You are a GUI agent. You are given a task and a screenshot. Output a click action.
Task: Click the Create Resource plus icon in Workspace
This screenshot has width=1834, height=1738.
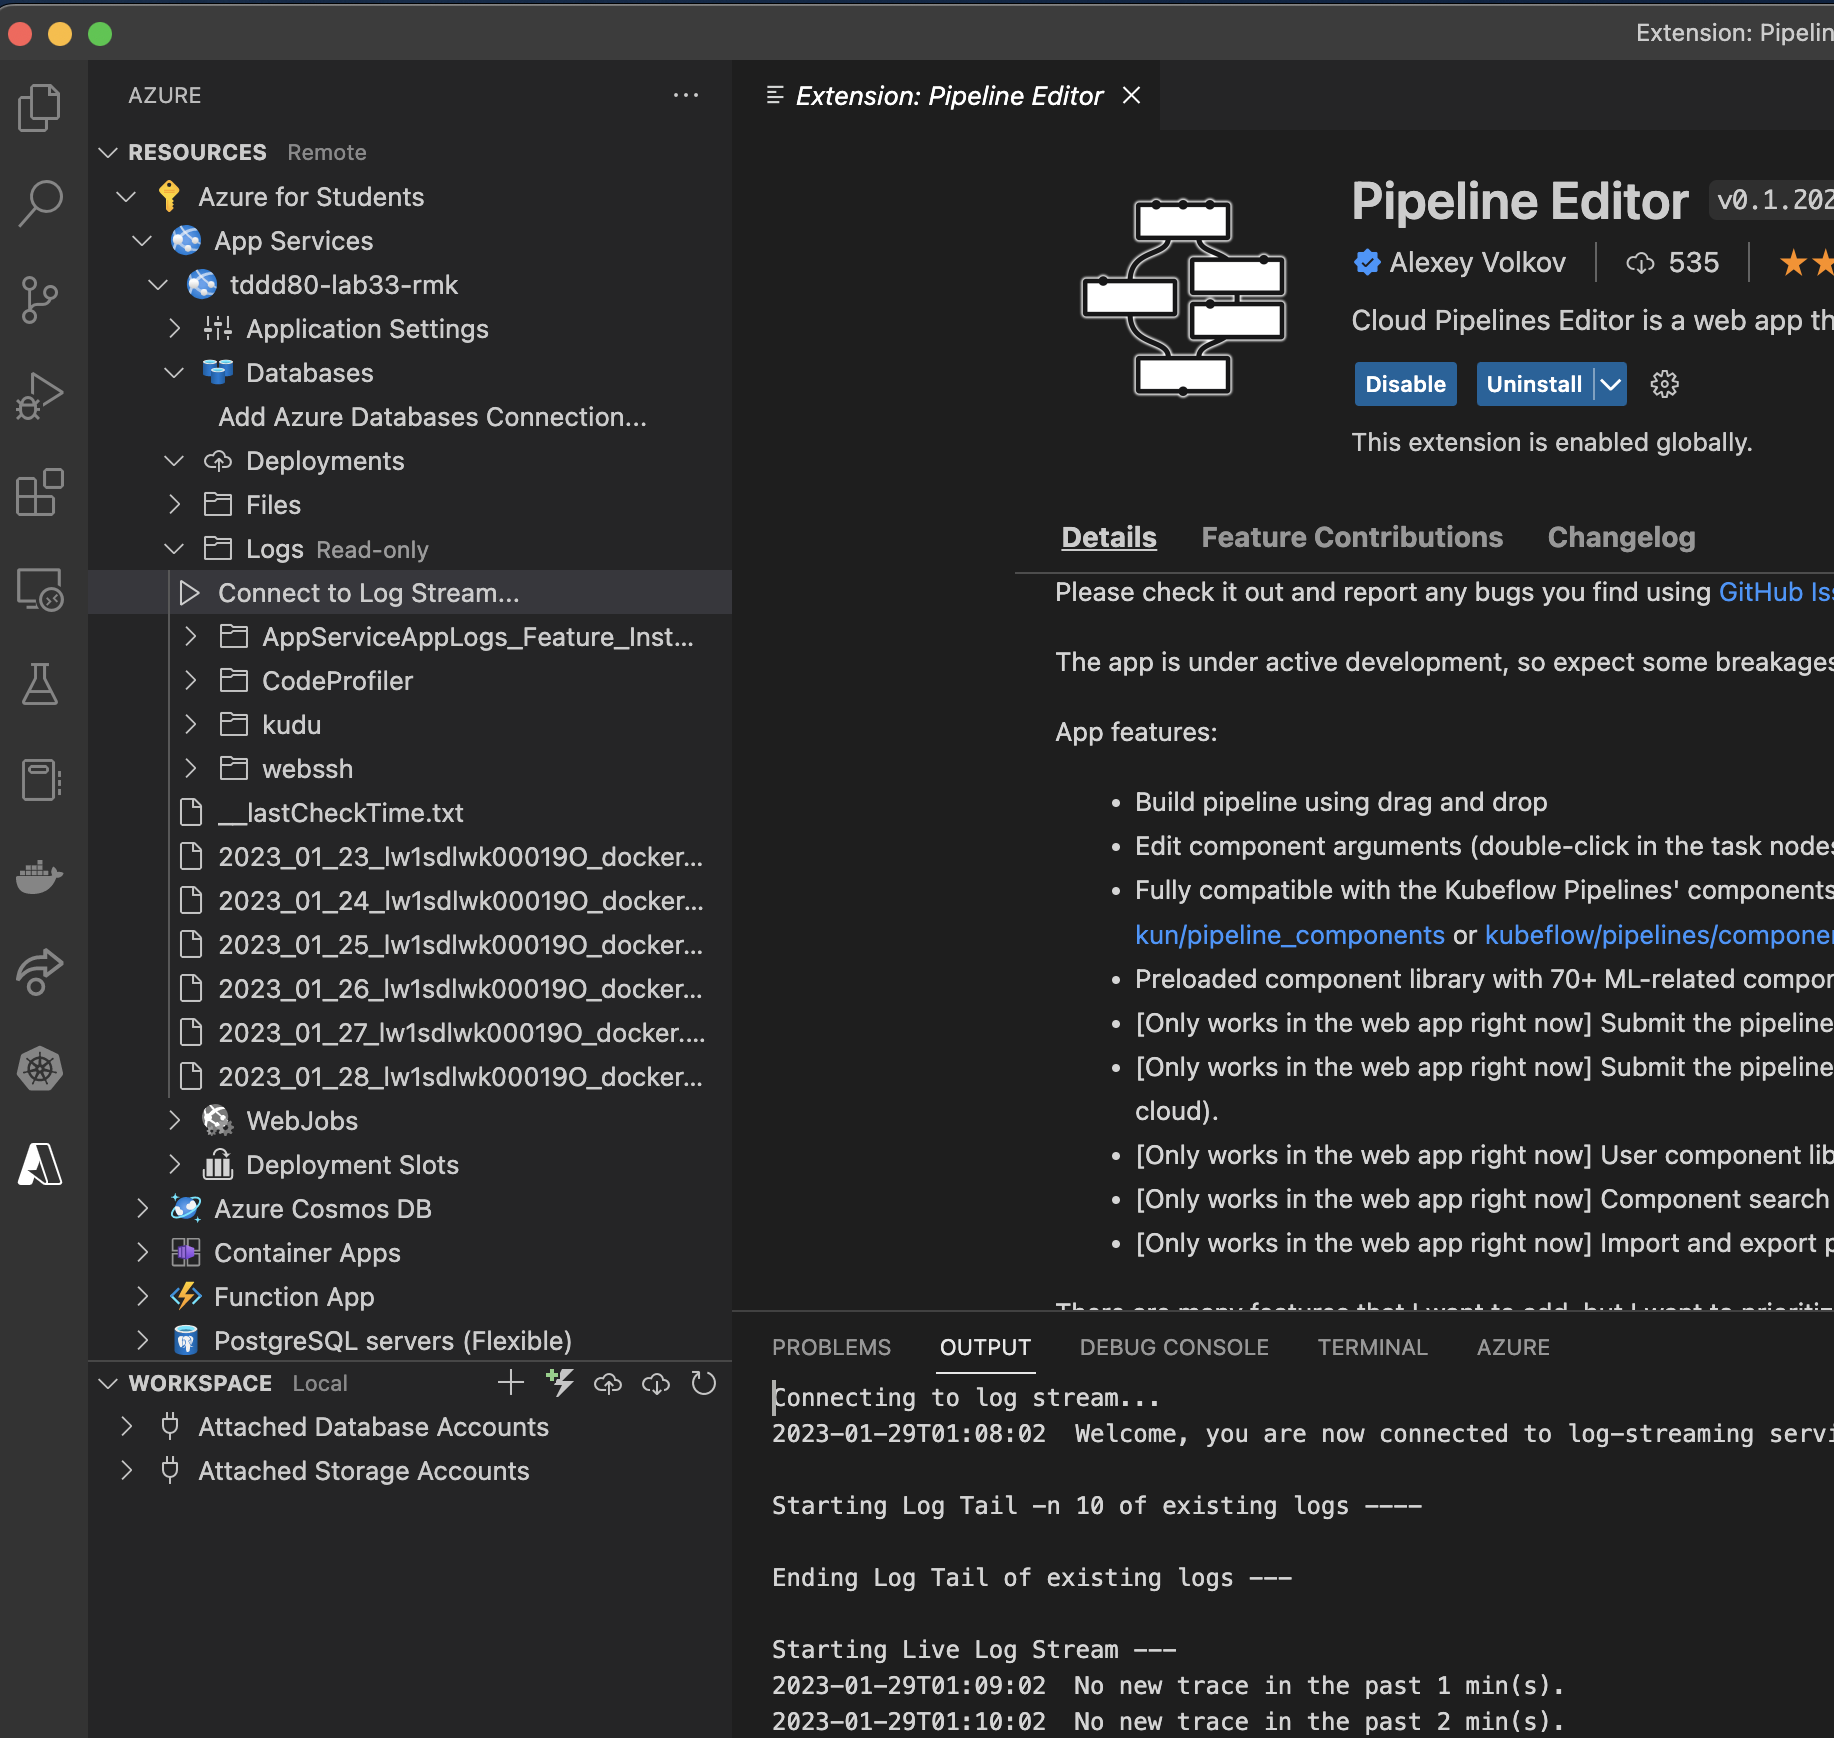[510, 1383]
